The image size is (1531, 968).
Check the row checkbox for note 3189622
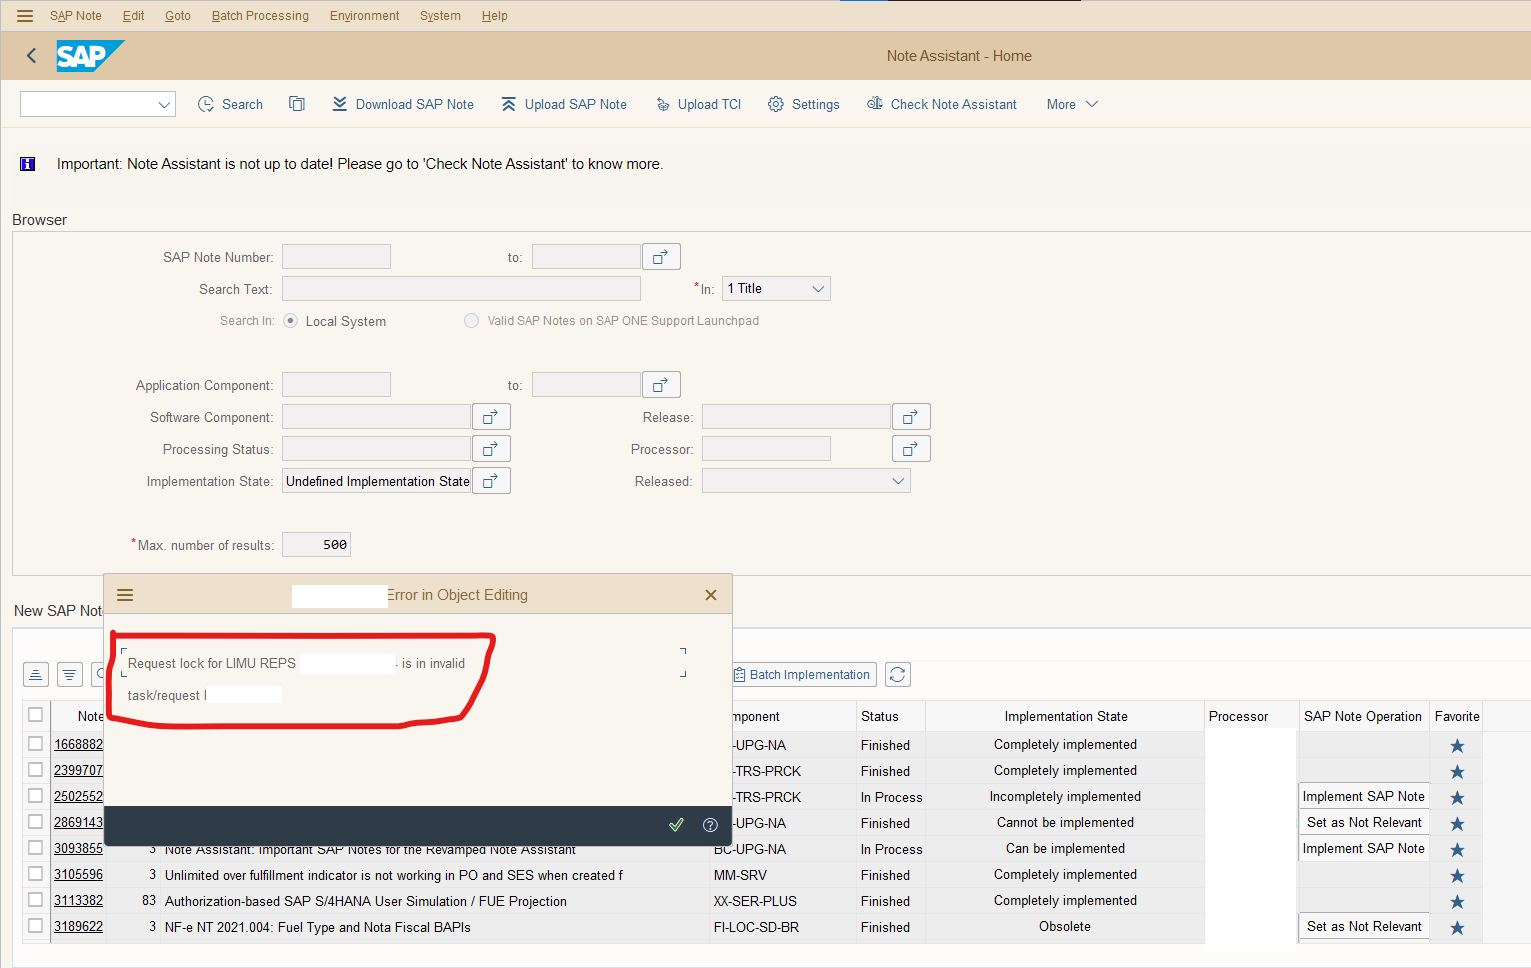36,926
